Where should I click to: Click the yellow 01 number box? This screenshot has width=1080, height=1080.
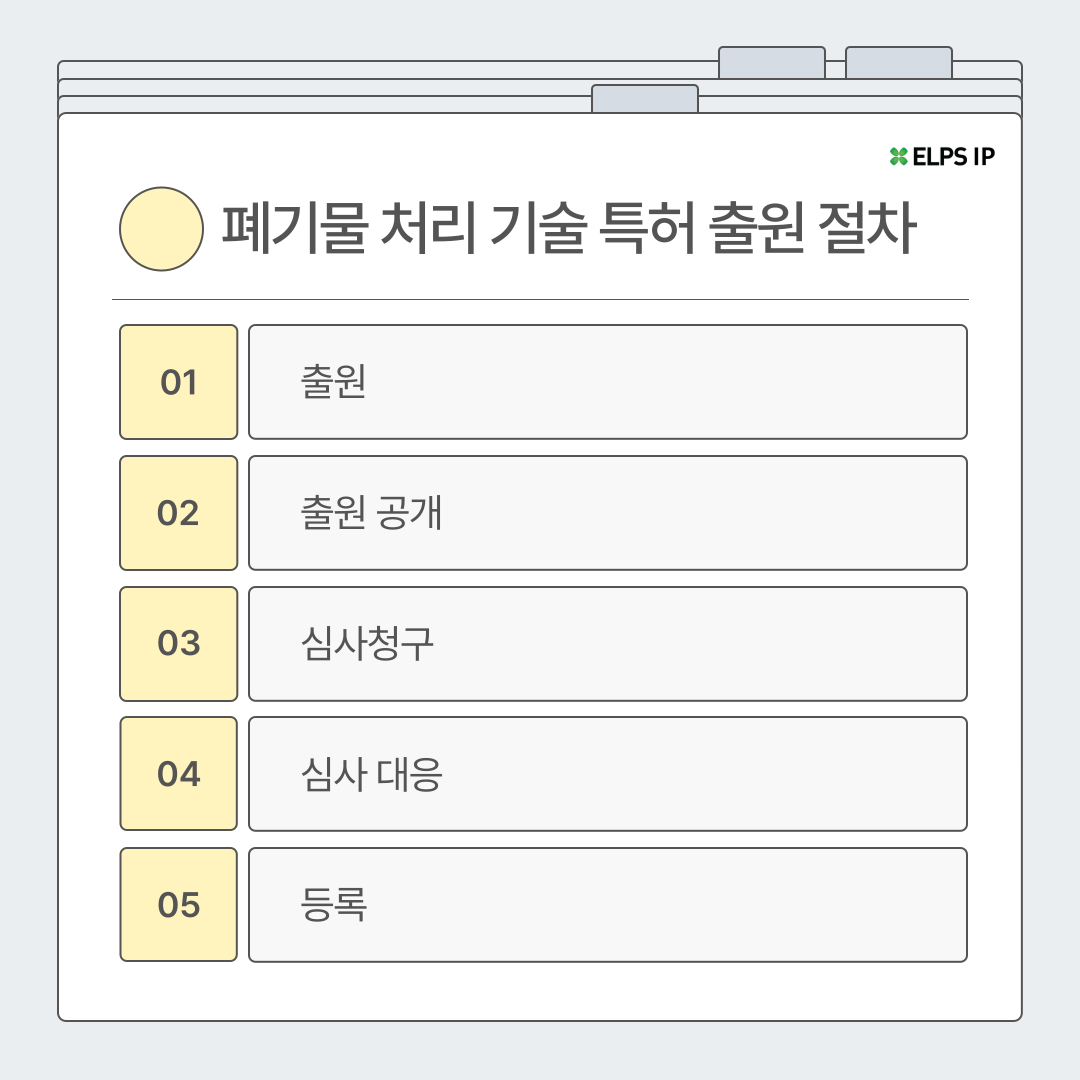pyautogui.click(x=178, y=382)
